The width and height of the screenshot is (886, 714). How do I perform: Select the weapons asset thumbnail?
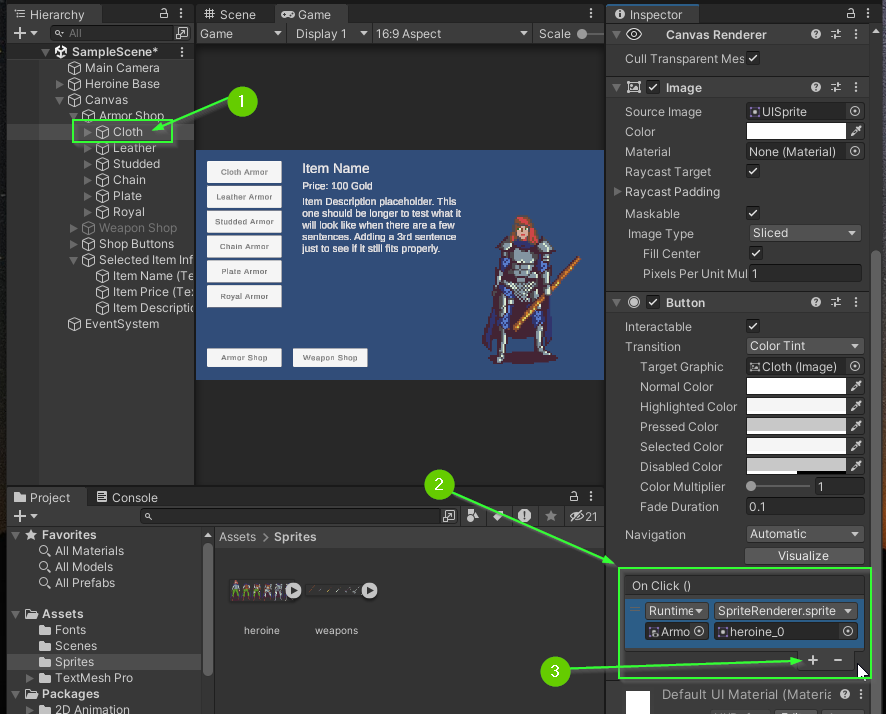pos(336,590)
